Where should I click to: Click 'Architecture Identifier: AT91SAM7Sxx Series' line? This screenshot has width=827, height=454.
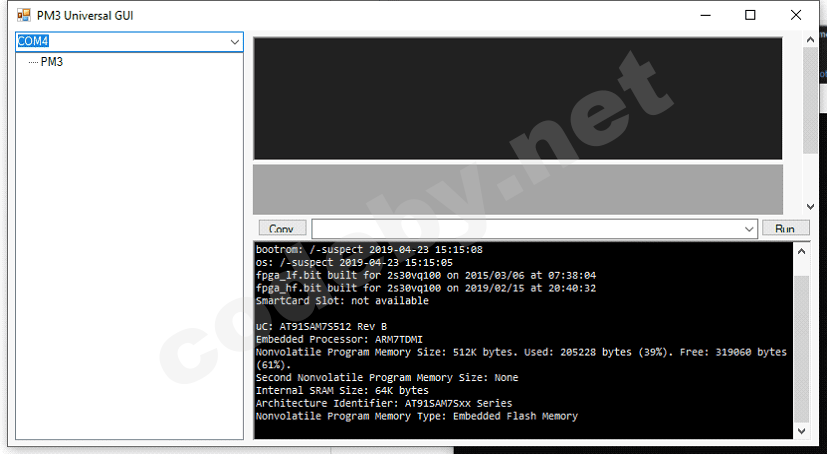pos(384,403)
